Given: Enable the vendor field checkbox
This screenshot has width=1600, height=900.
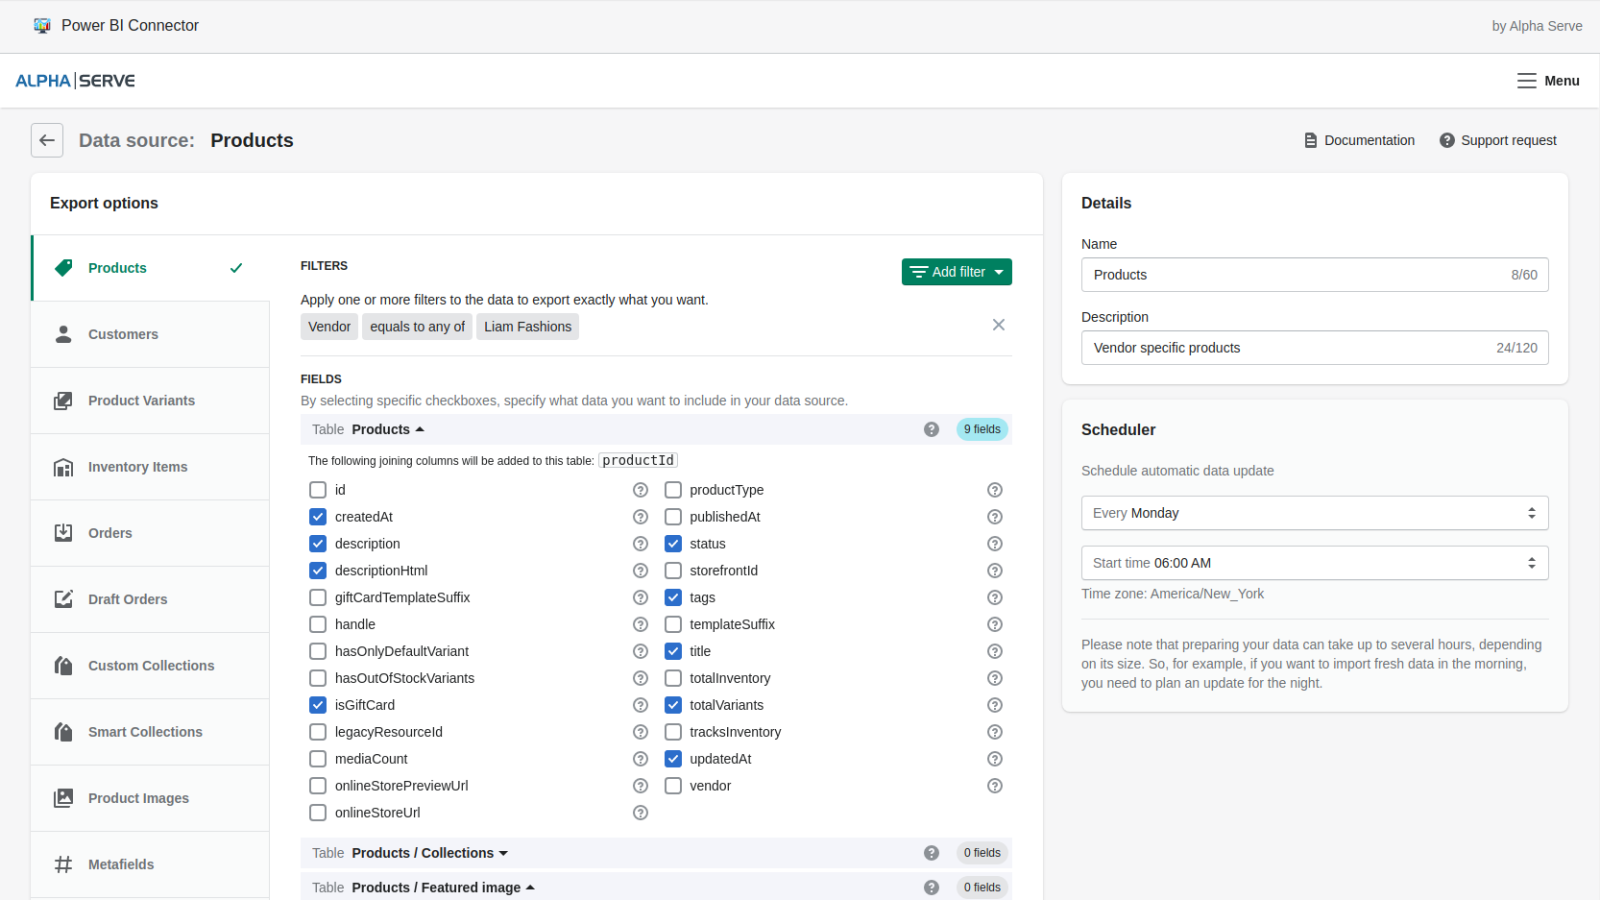Looking at the screenshot, I should pos(673,785).
